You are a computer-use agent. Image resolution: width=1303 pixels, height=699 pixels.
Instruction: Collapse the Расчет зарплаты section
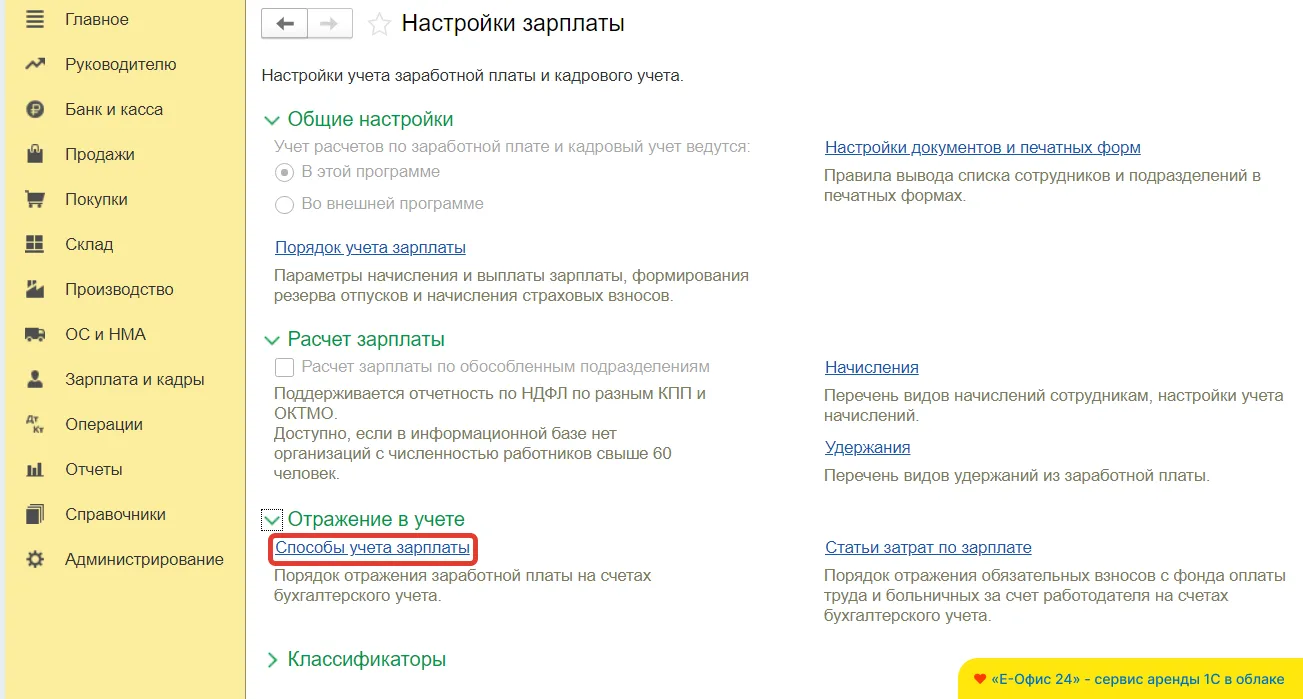[x=272, y=340]
